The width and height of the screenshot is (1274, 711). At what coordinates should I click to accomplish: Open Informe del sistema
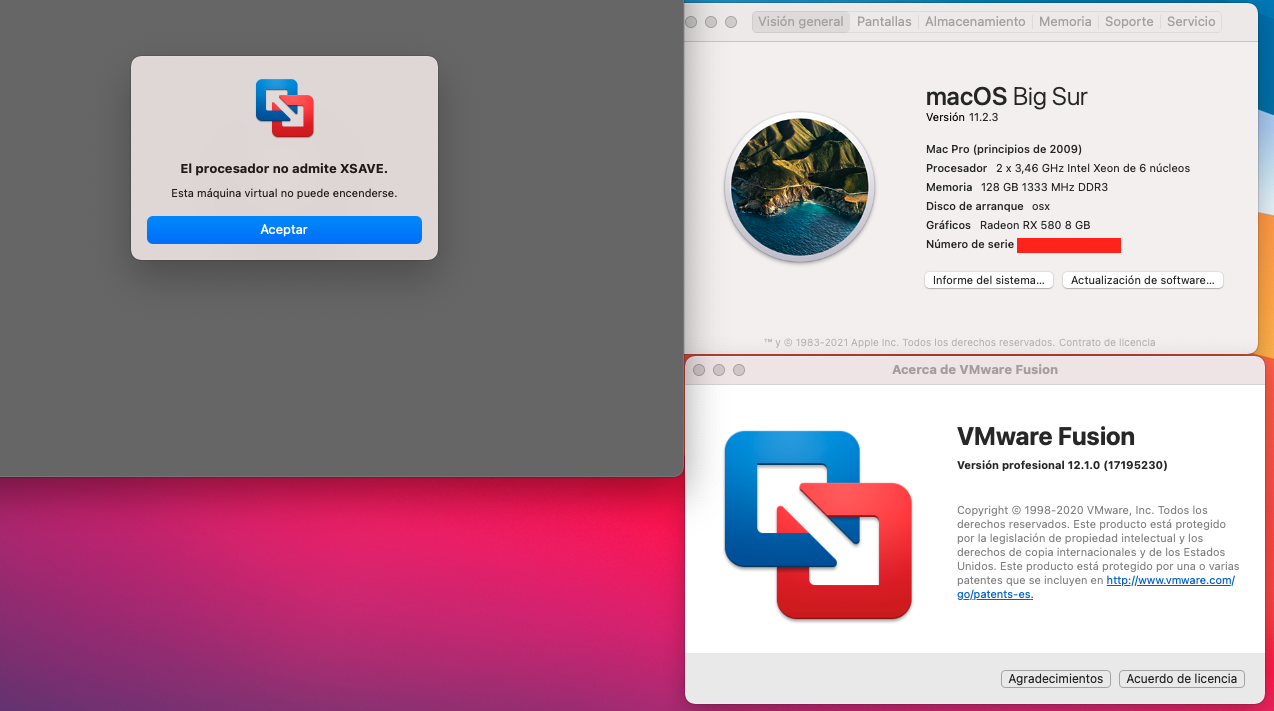click(989, 281)
